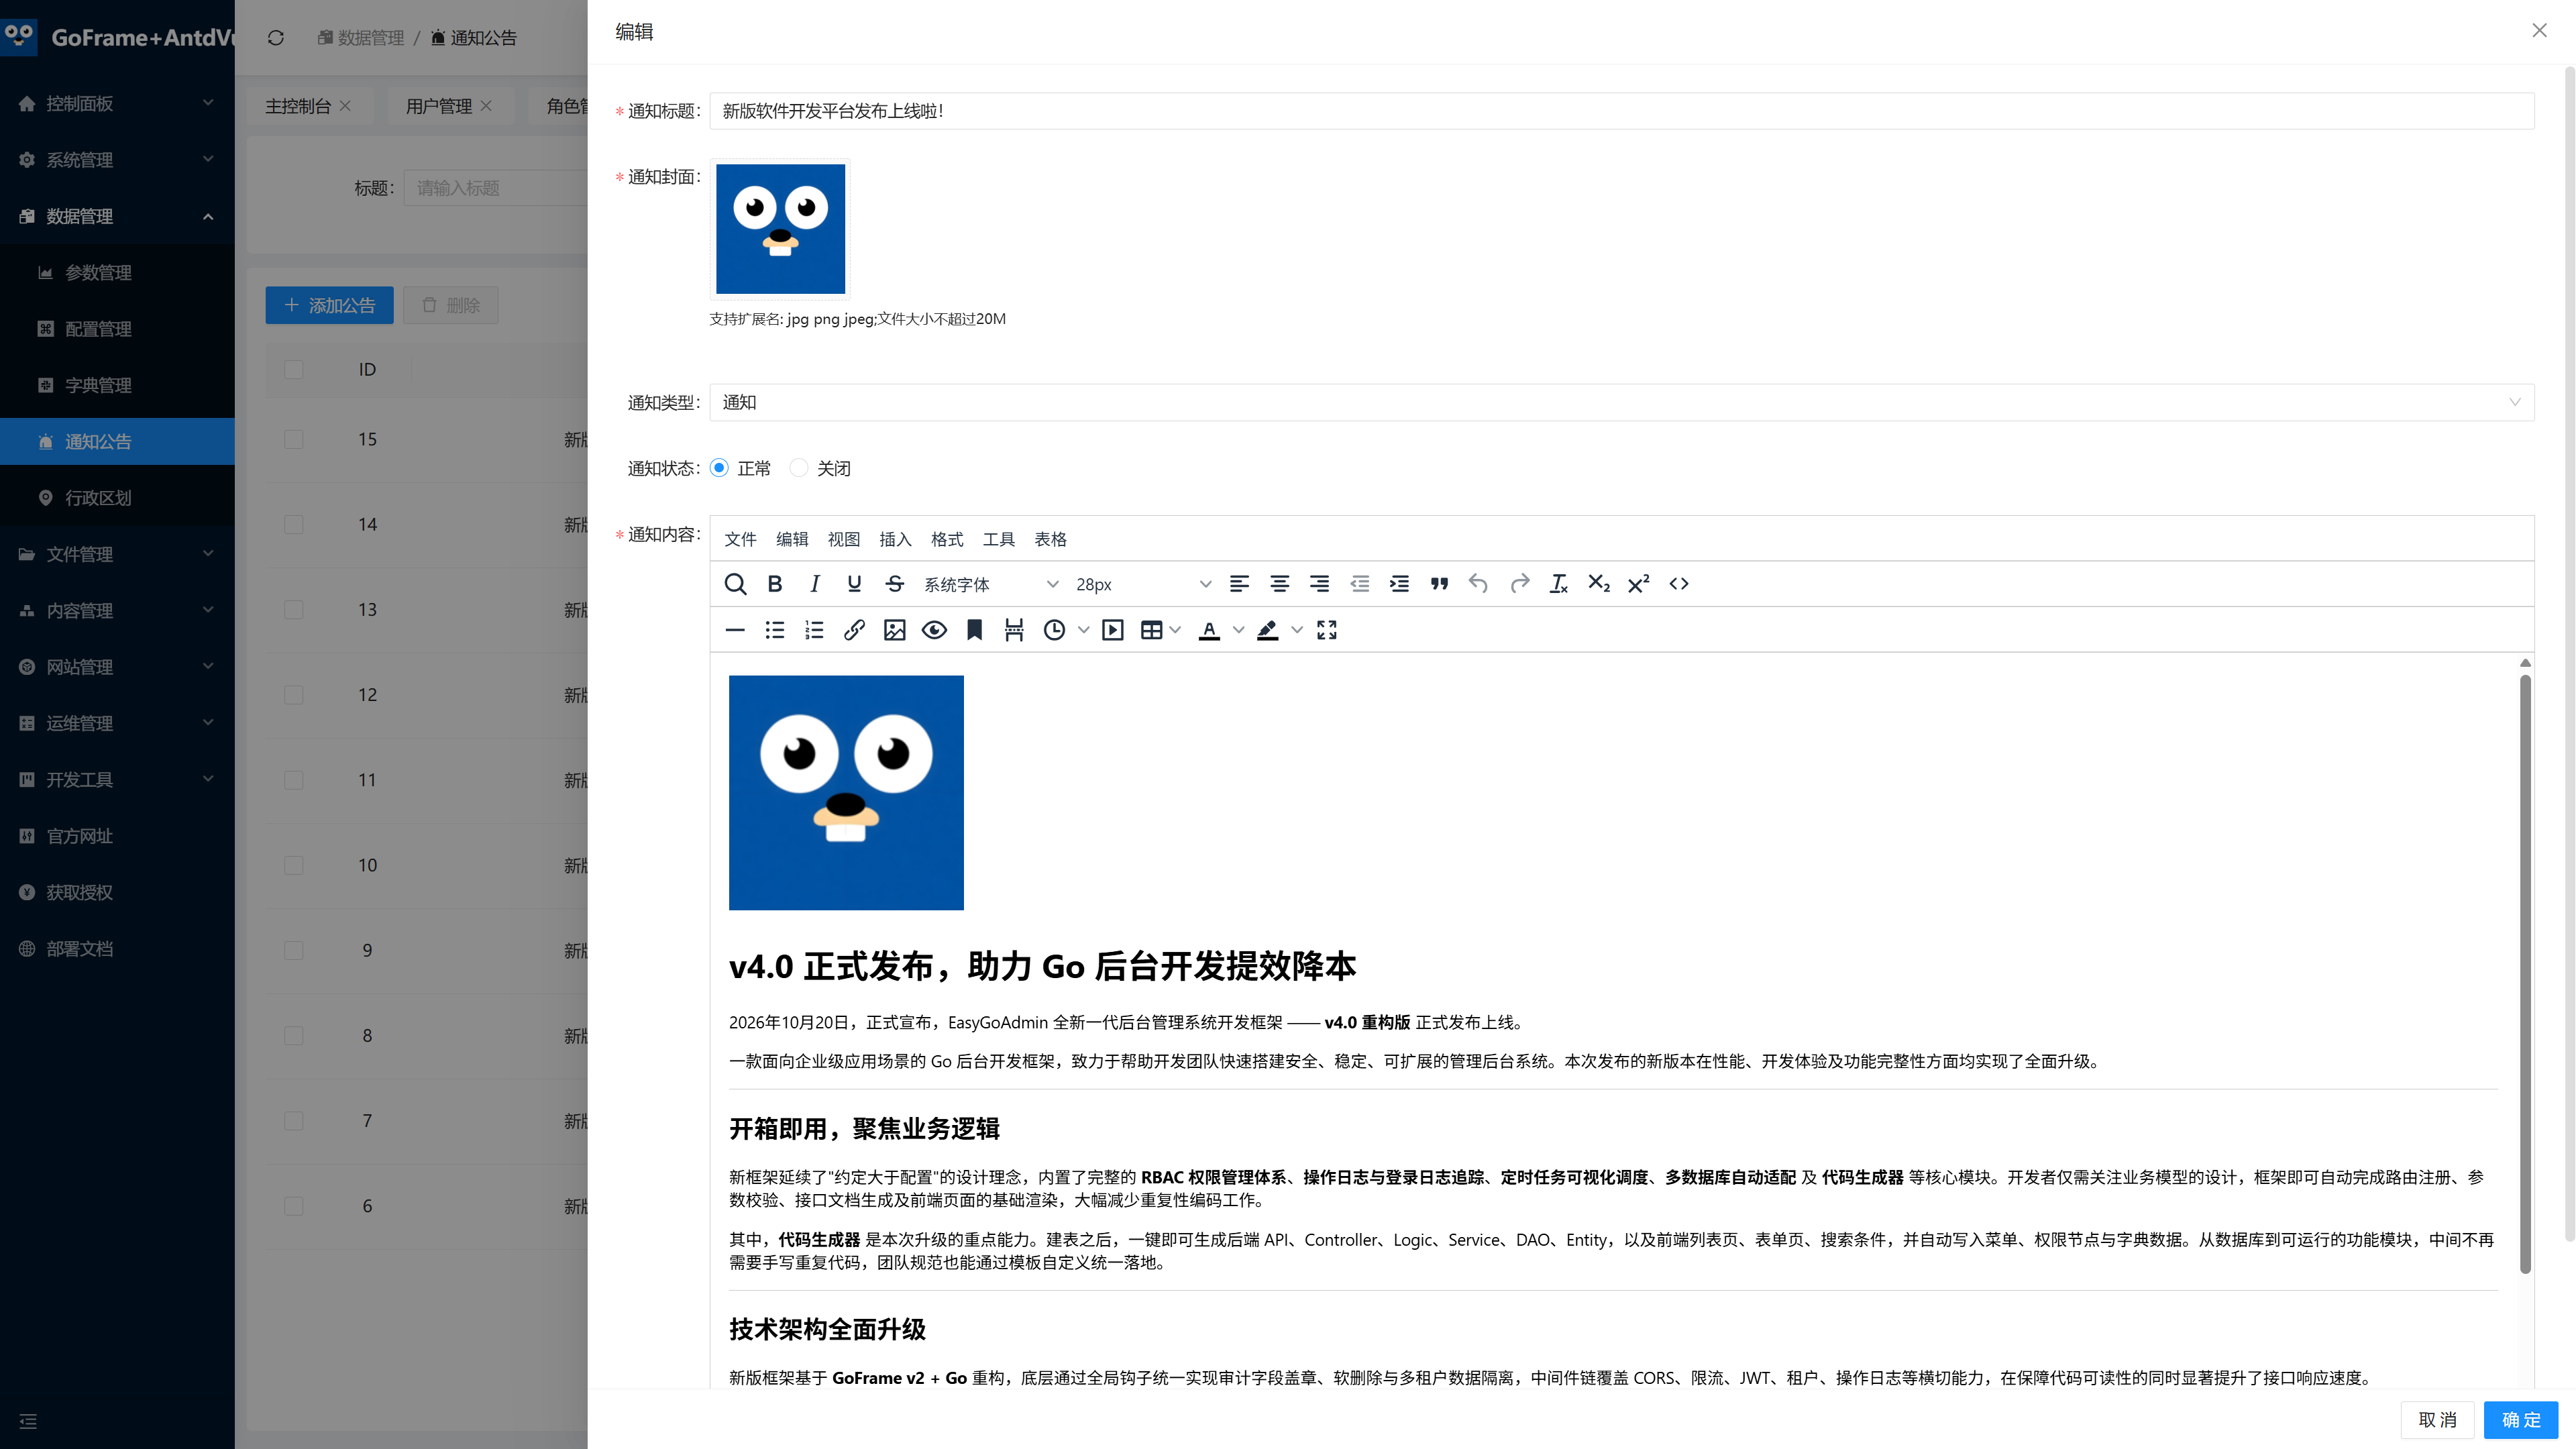The image size is (2576, 1449).
Task: Insert numbered list
Action: point(814,630)
